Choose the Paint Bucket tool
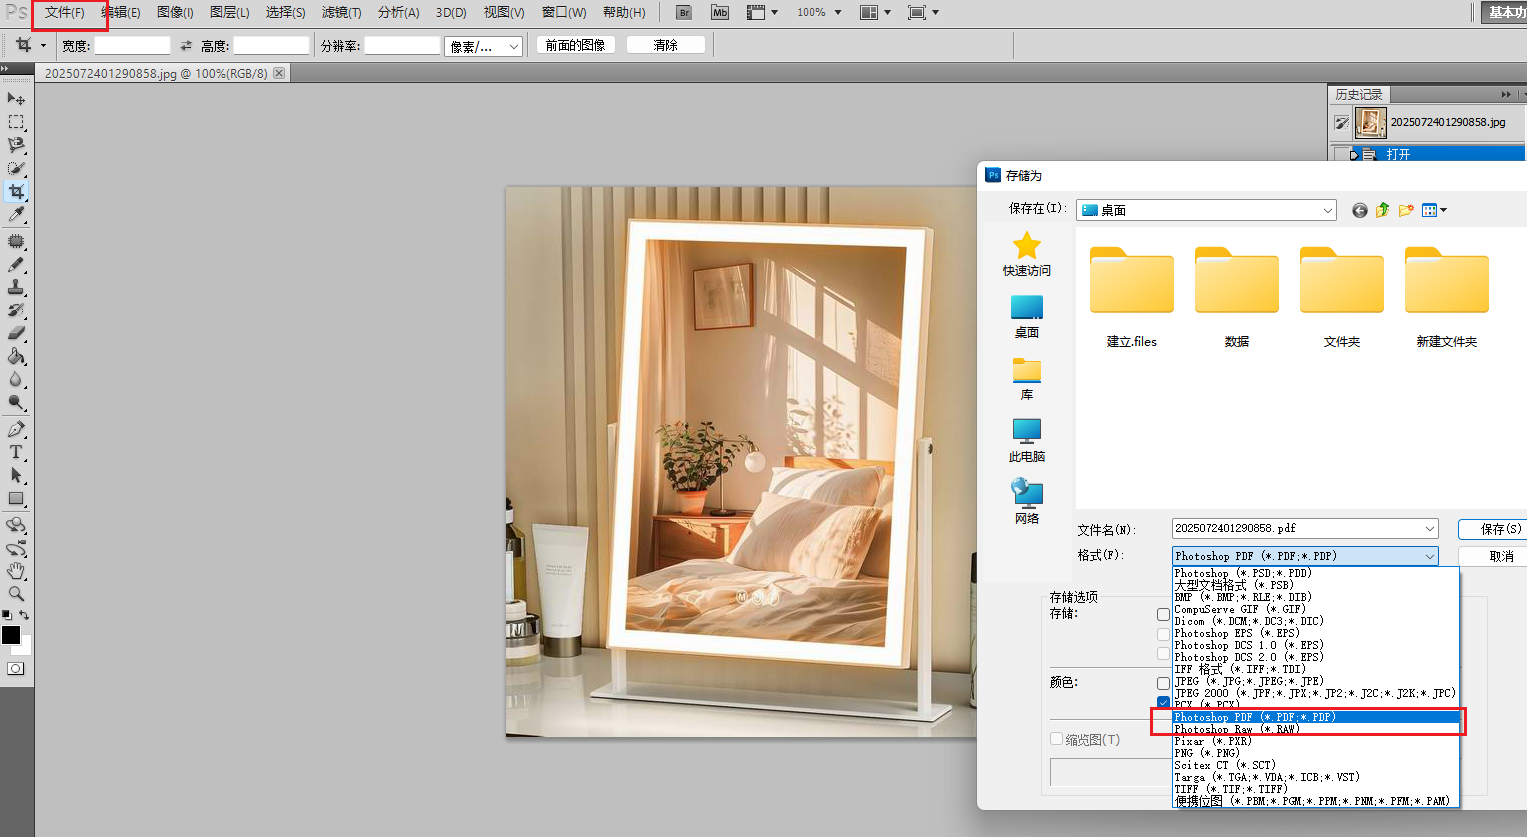The image size is (1527, 837). coord(16,357)
